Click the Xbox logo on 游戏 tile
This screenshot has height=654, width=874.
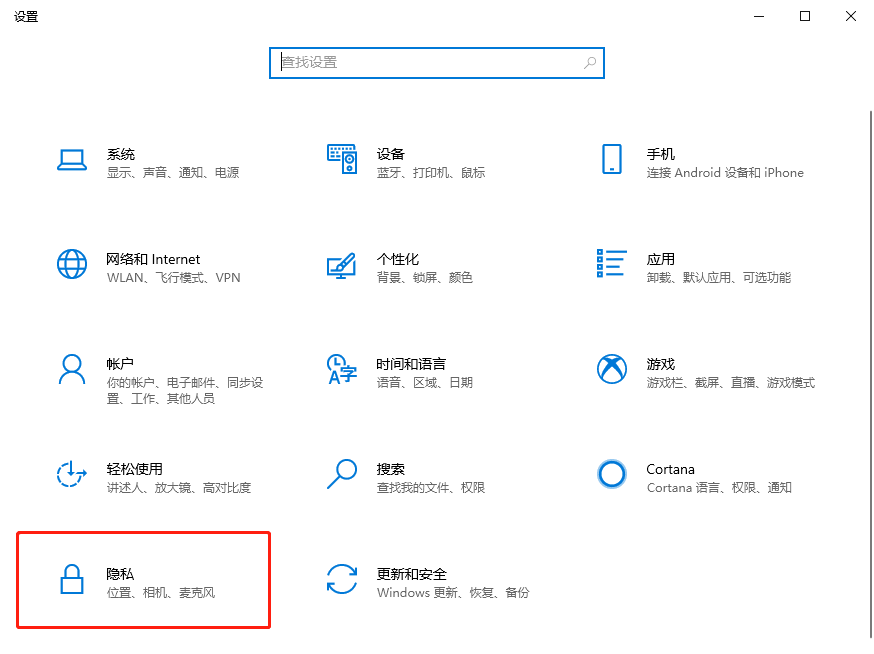pos(611,368)
